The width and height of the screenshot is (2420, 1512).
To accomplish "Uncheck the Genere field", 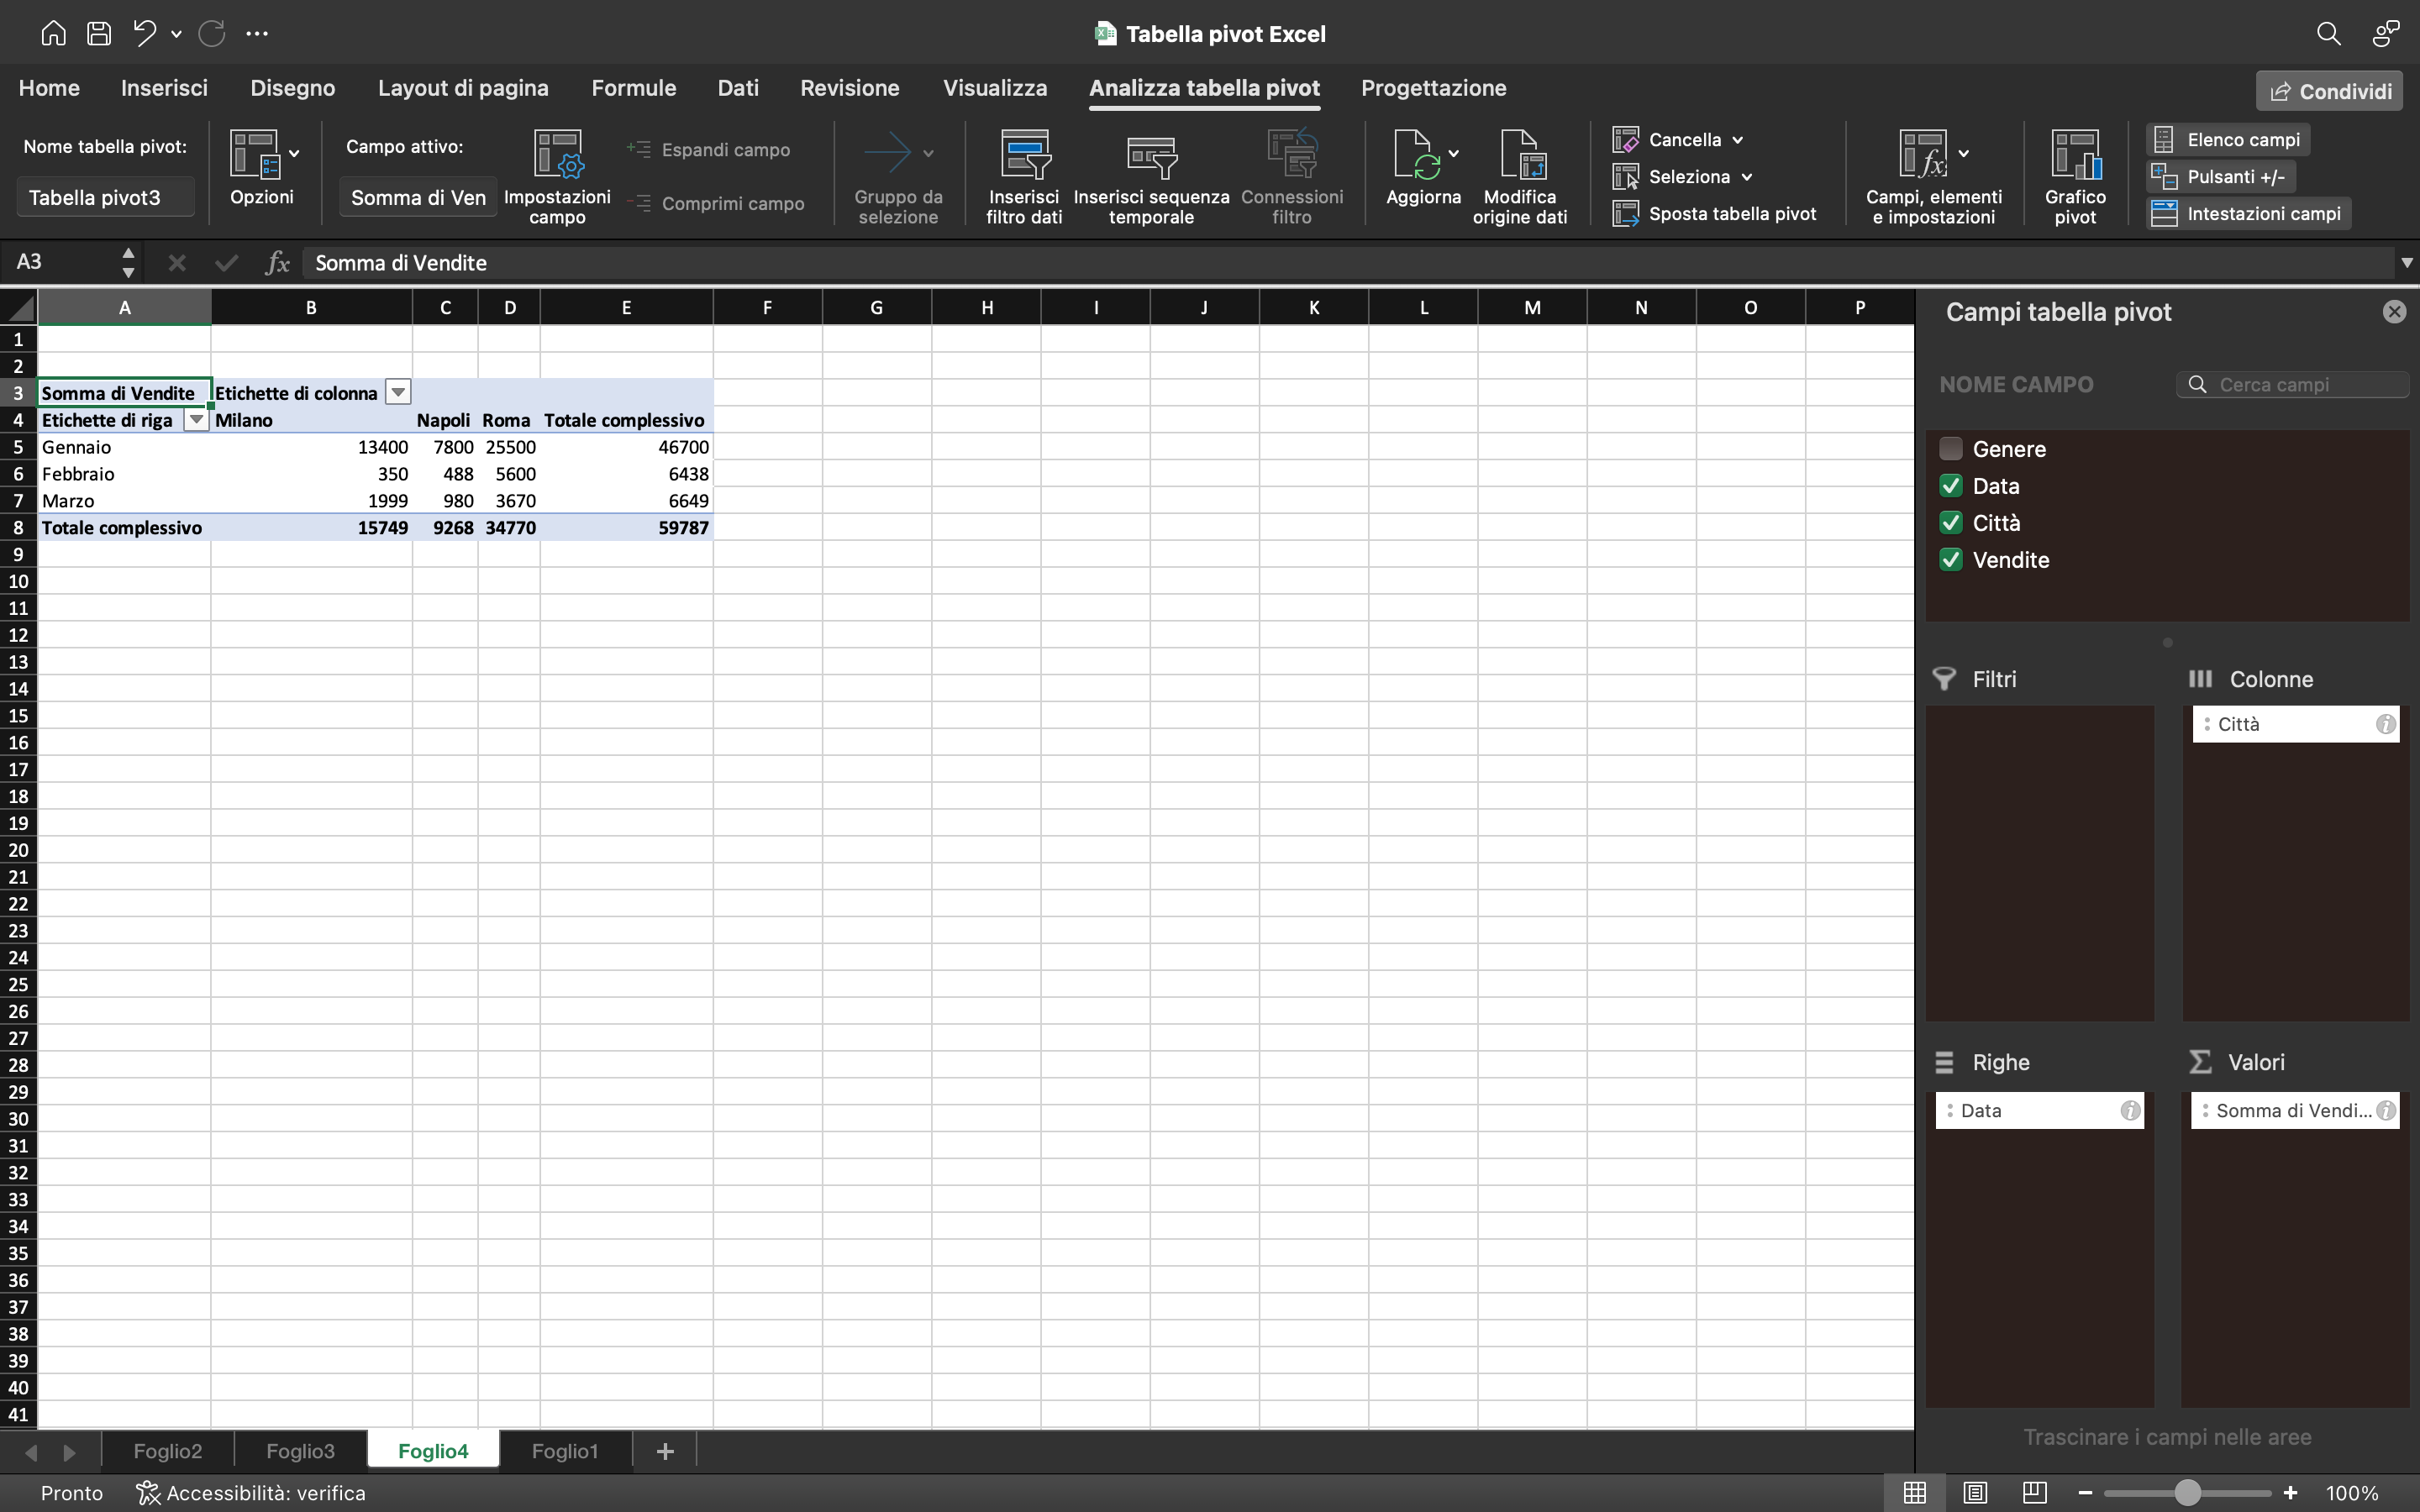I will pyautogui.click(x=1951, y=448).
